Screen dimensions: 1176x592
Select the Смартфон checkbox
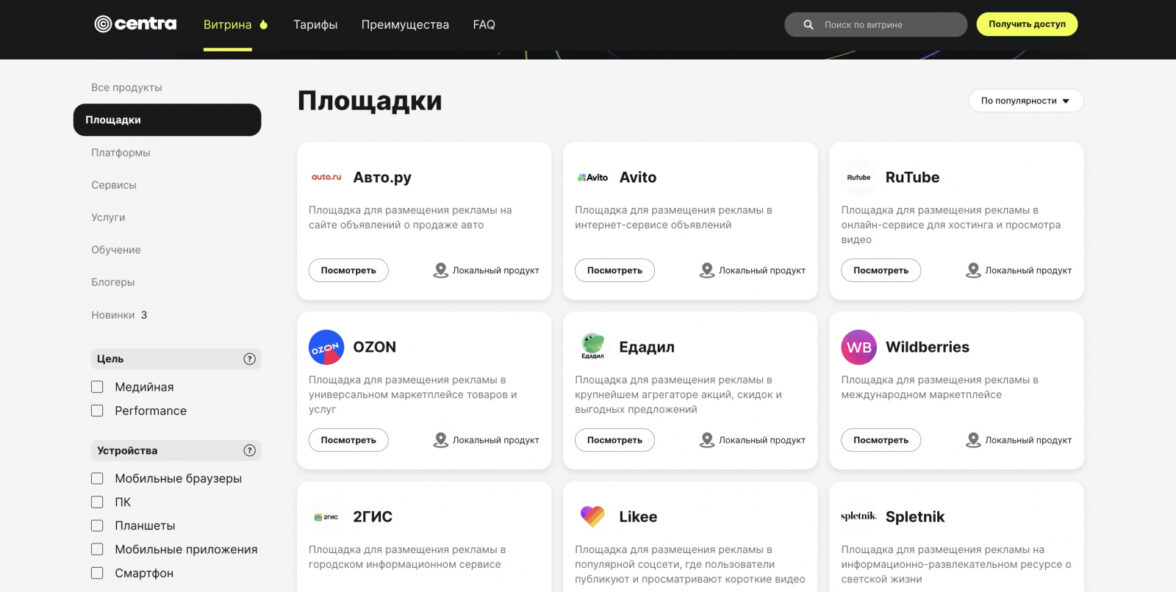97,572
